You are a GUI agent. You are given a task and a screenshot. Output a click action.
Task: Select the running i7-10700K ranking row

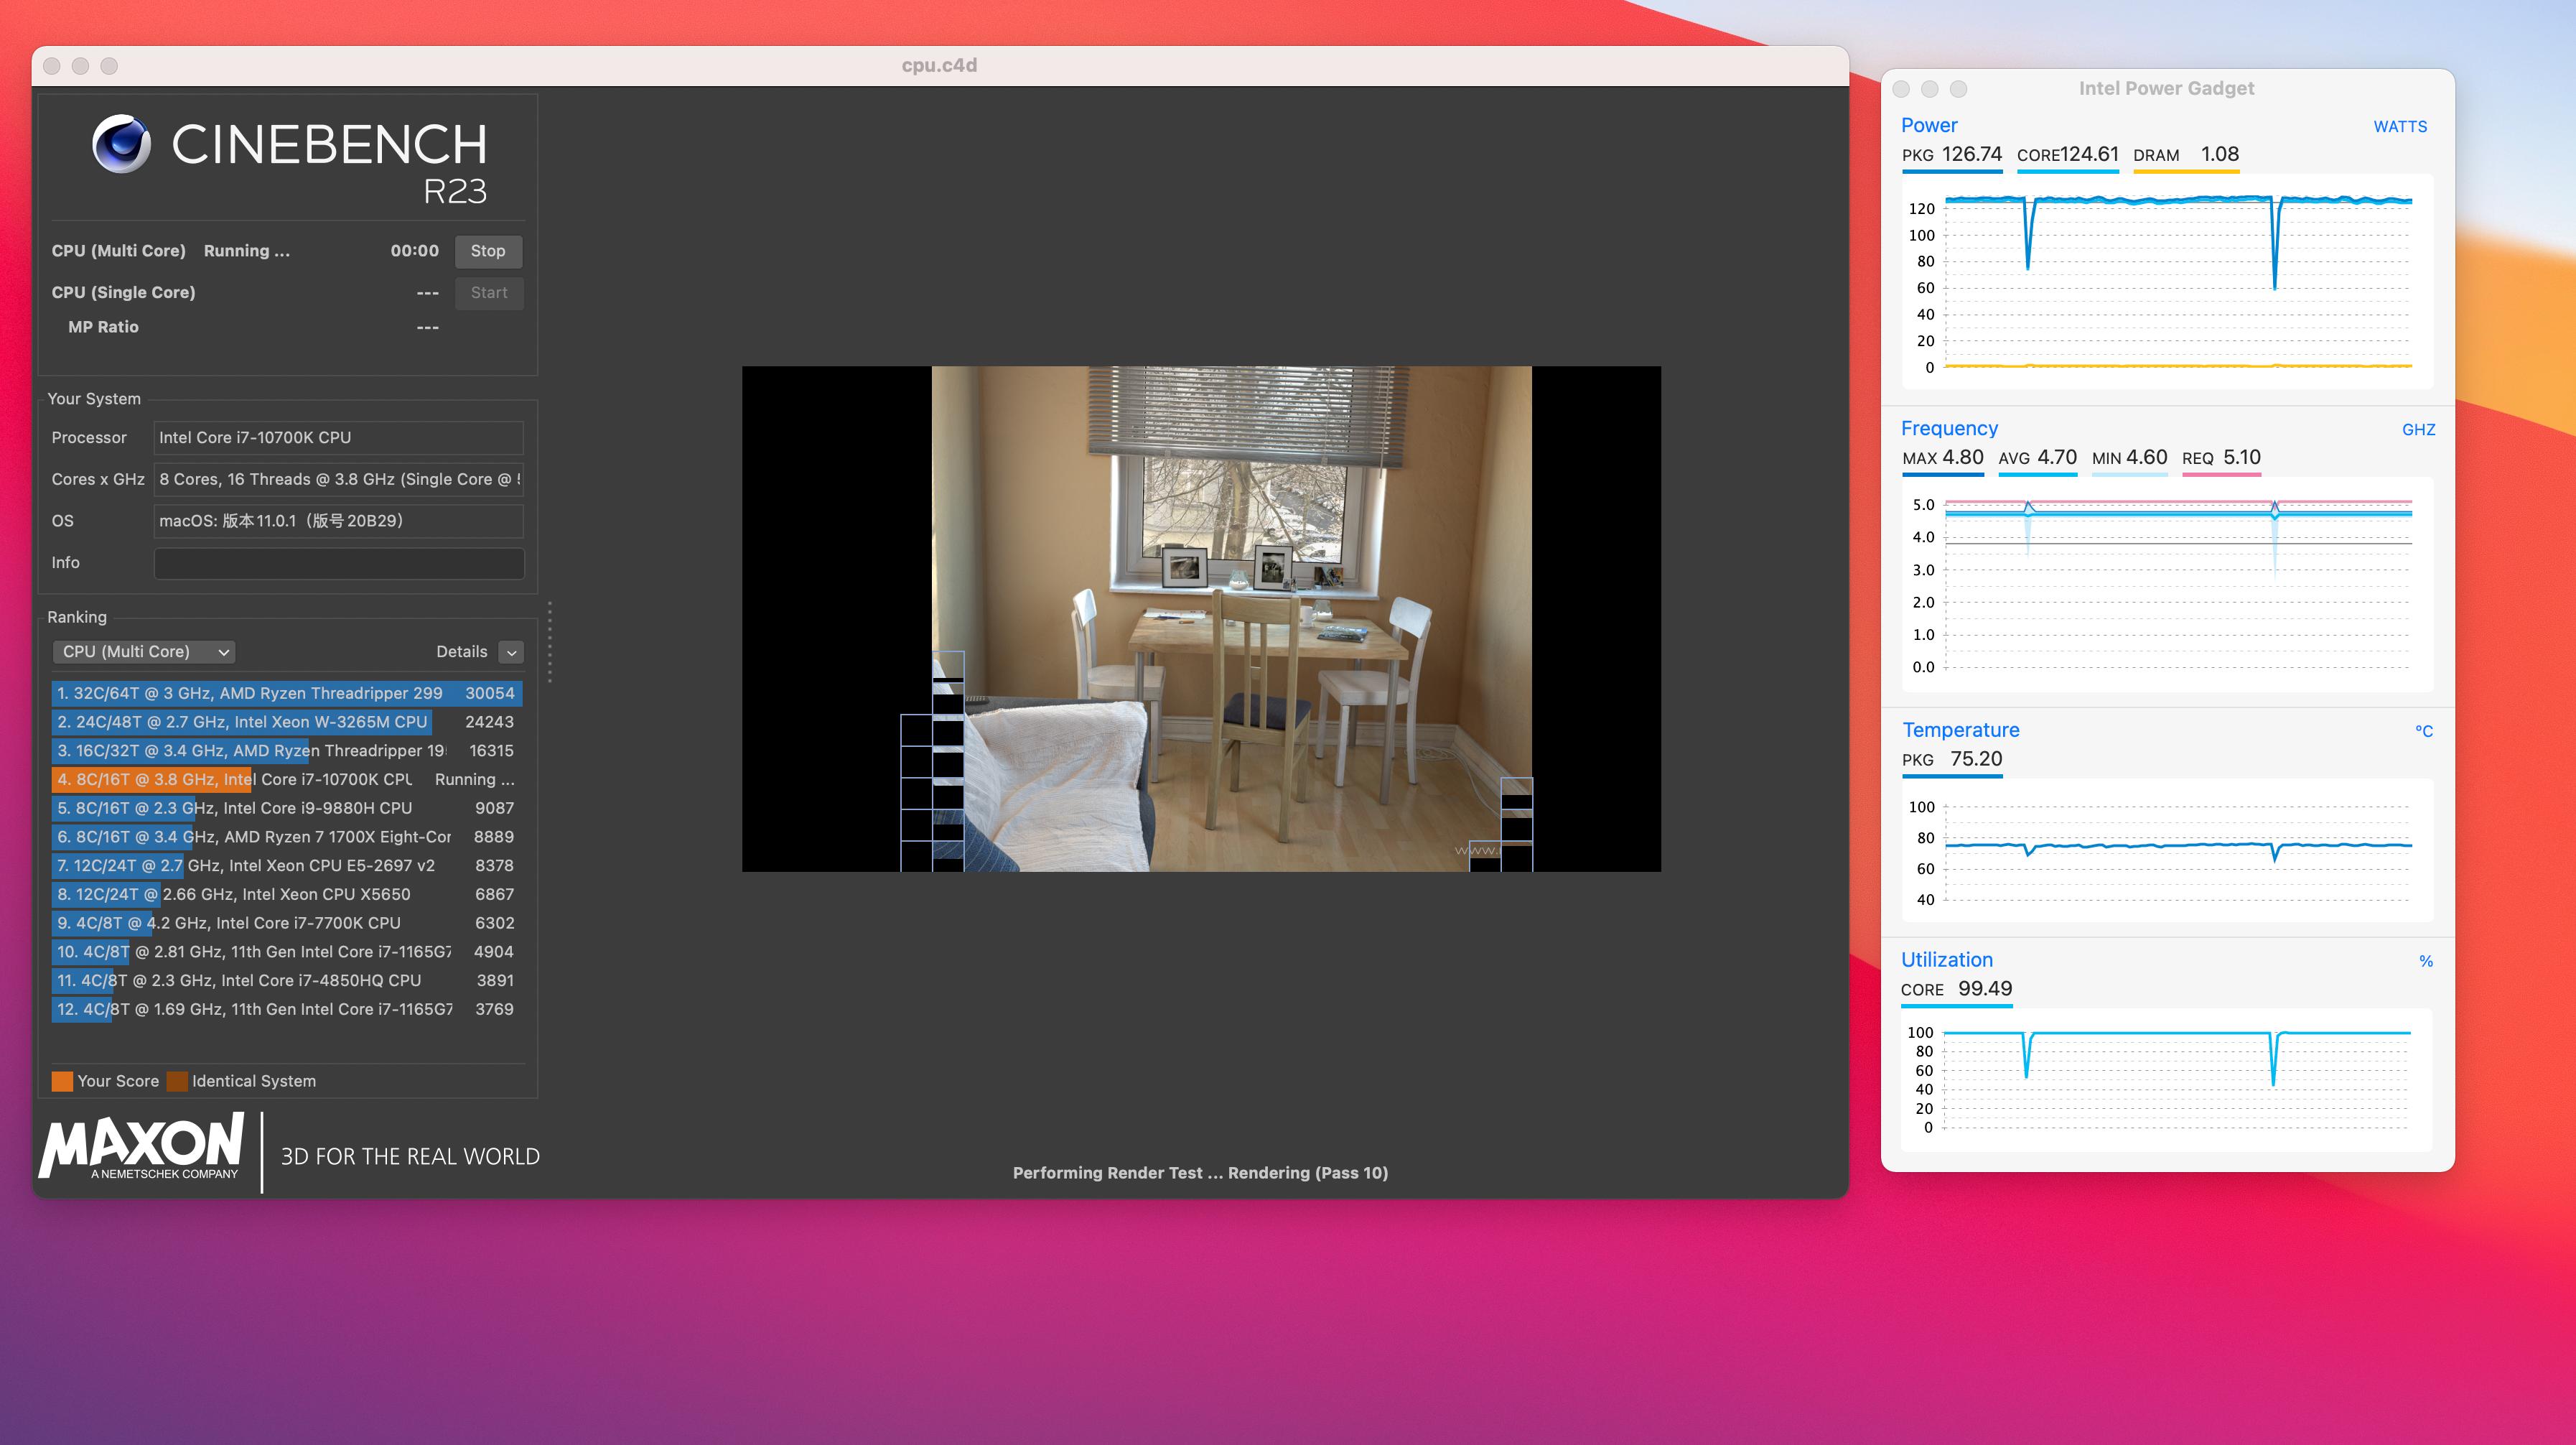pos(286,779)
